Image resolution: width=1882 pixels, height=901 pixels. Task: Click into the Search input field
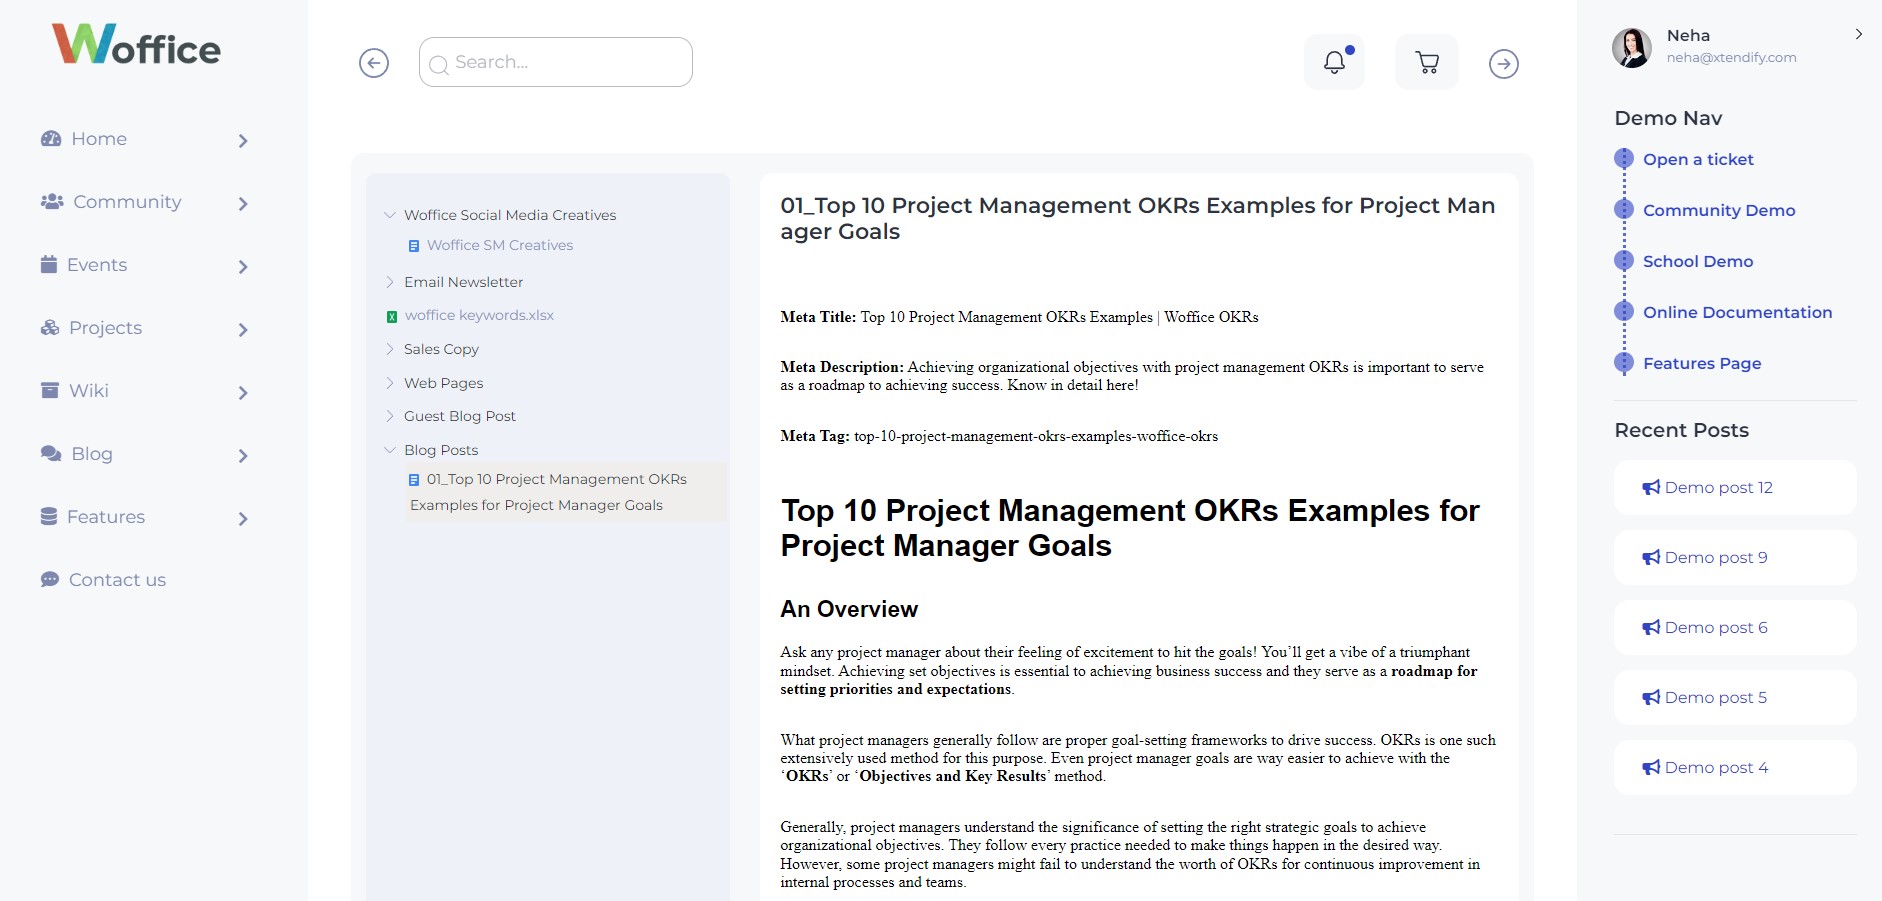565,62
